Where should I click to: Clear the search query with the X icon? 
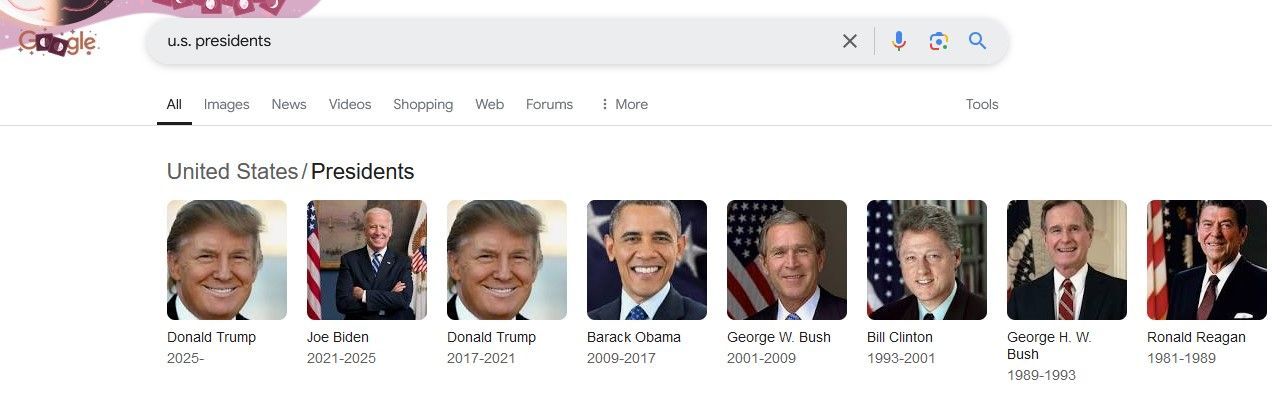849,41
